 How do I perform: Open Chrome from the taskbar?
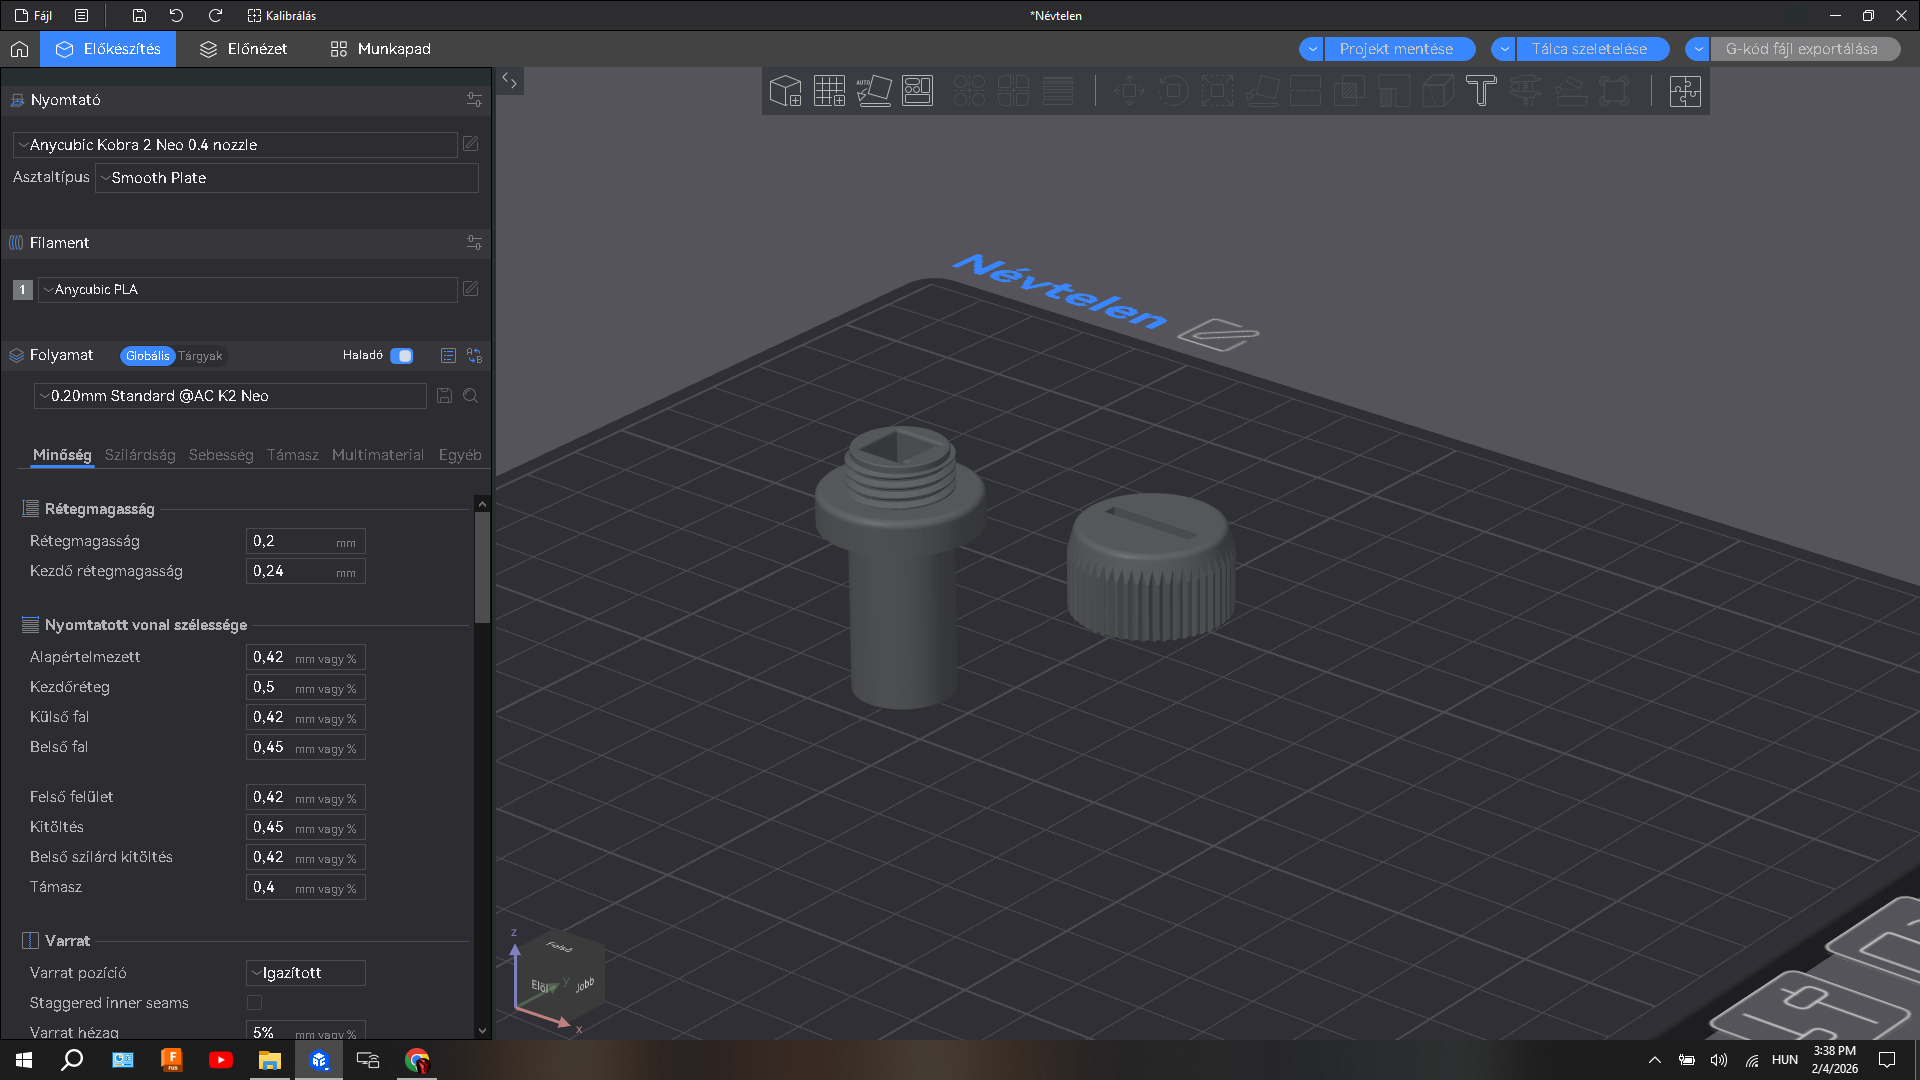[417, 1060]
